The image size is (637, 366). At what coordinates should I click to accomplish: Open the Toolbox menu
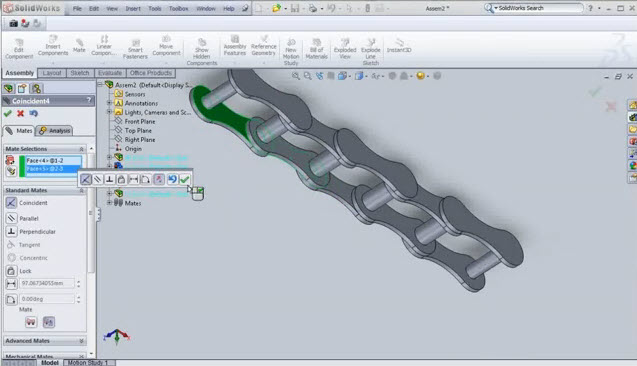[x=178, y=9]
